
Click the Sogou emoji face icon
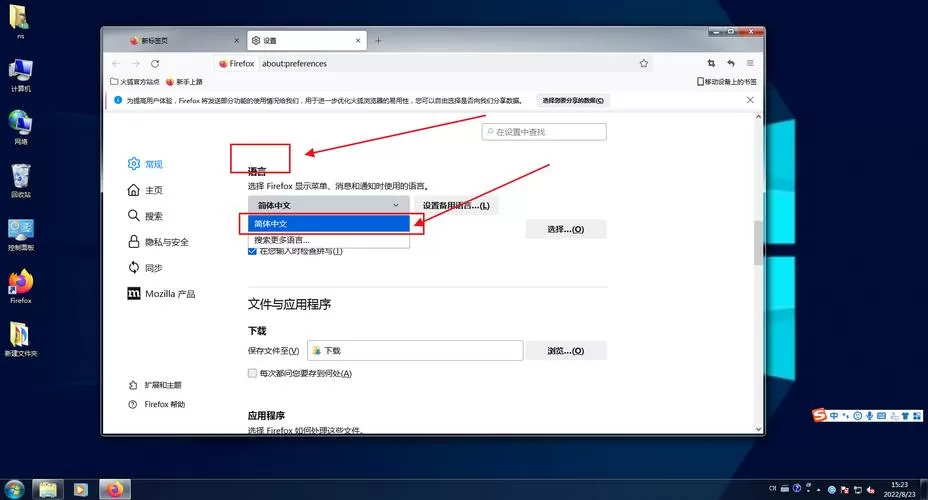(x=857, y=416)
